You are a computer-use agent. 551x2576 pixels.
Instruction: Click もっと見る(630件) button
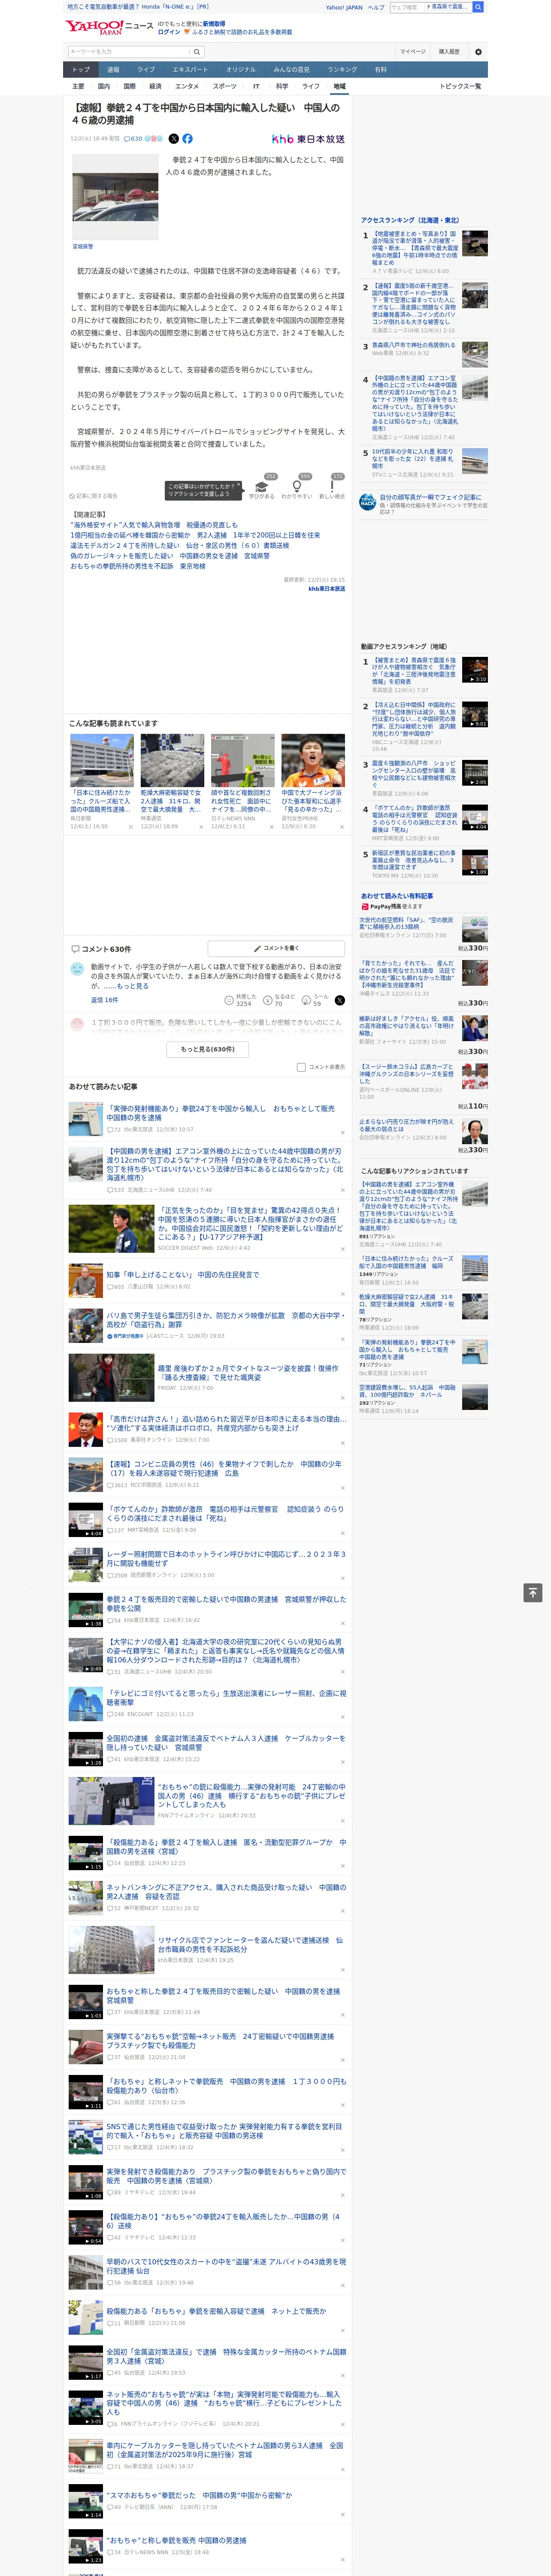pyautogui.click(x=208, y=1049)
